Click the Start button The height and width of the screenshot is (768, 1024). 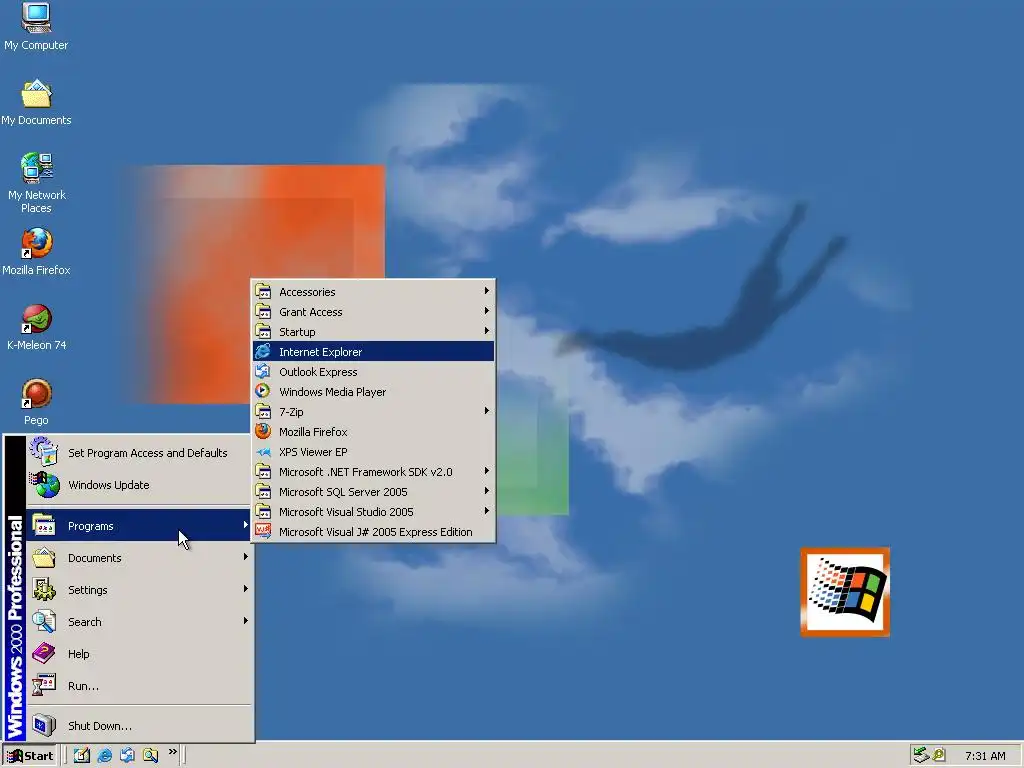30,756
